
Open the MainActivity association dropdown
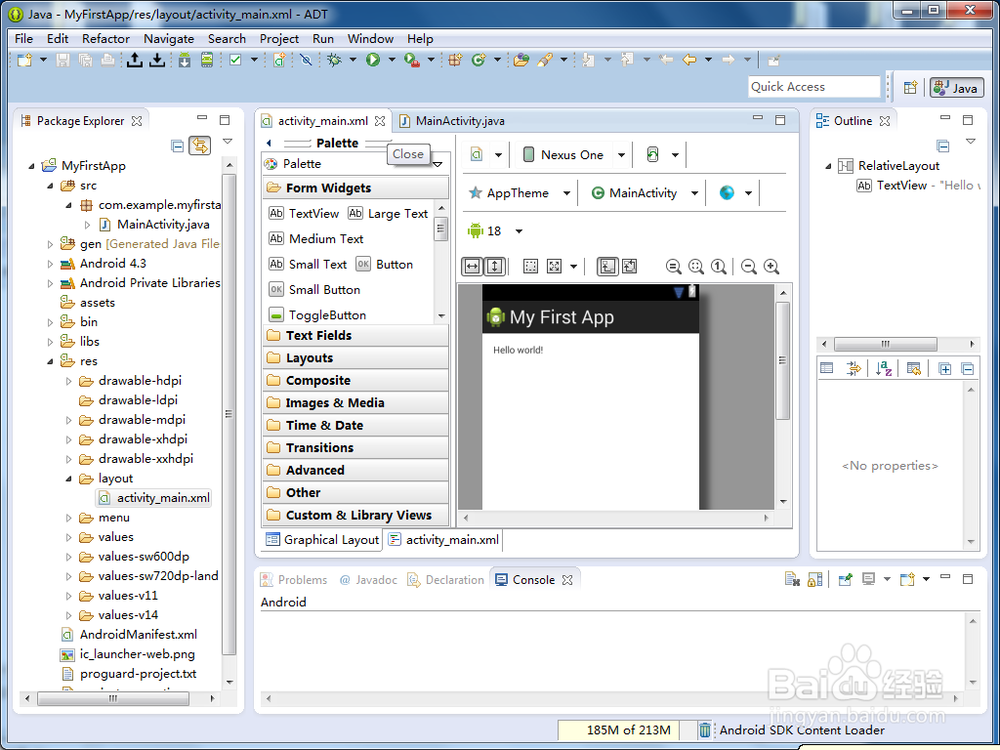coord(695,193)
